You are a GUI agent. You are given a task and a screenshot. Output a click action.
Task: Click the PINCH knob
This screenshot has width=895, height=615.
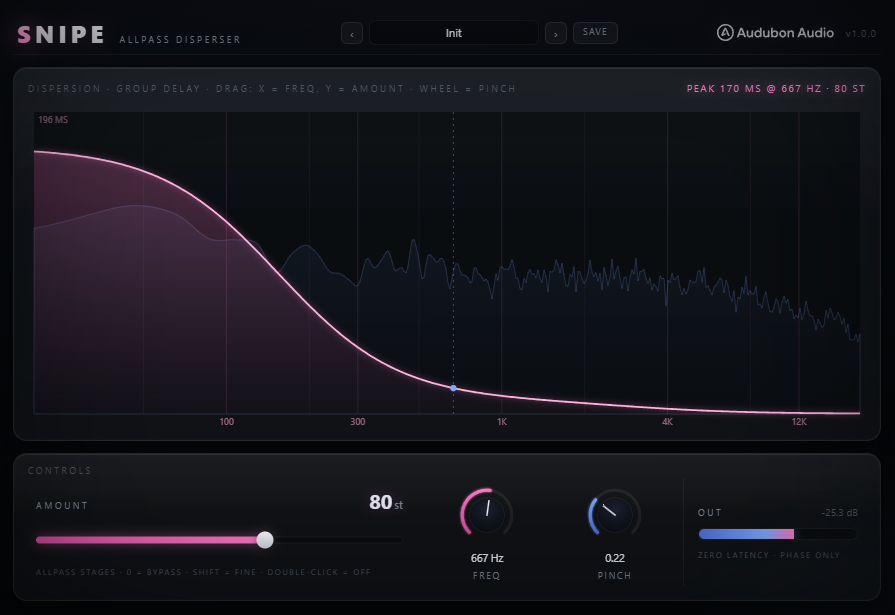click(614, 514)
